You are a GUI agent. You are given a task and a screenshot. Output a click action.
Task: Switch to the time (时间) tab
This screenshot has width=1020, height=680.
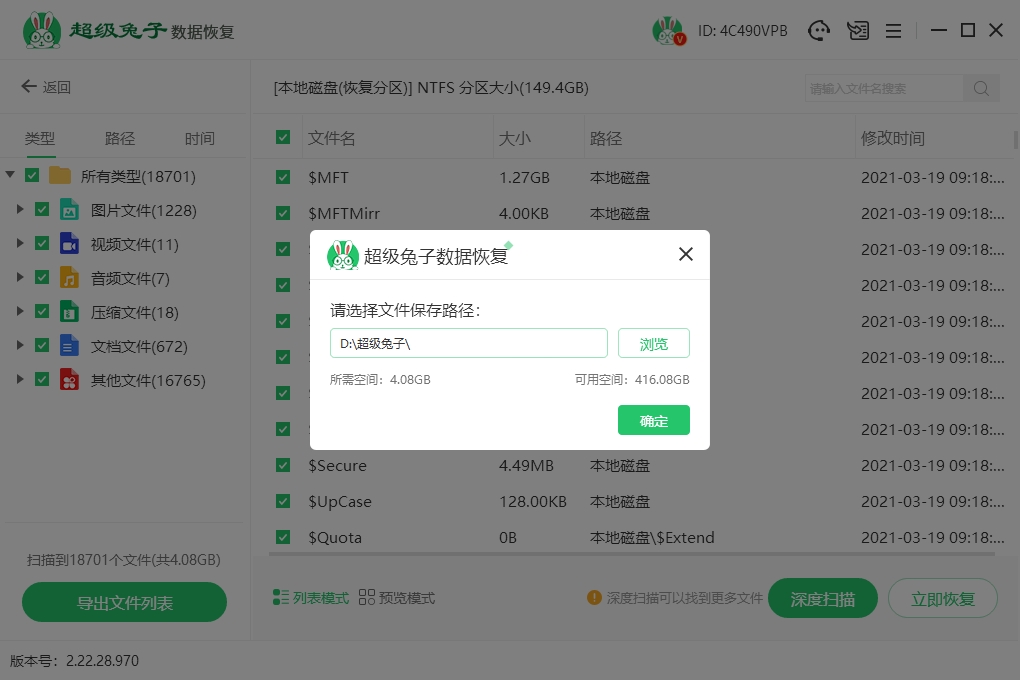click(199, 139)
